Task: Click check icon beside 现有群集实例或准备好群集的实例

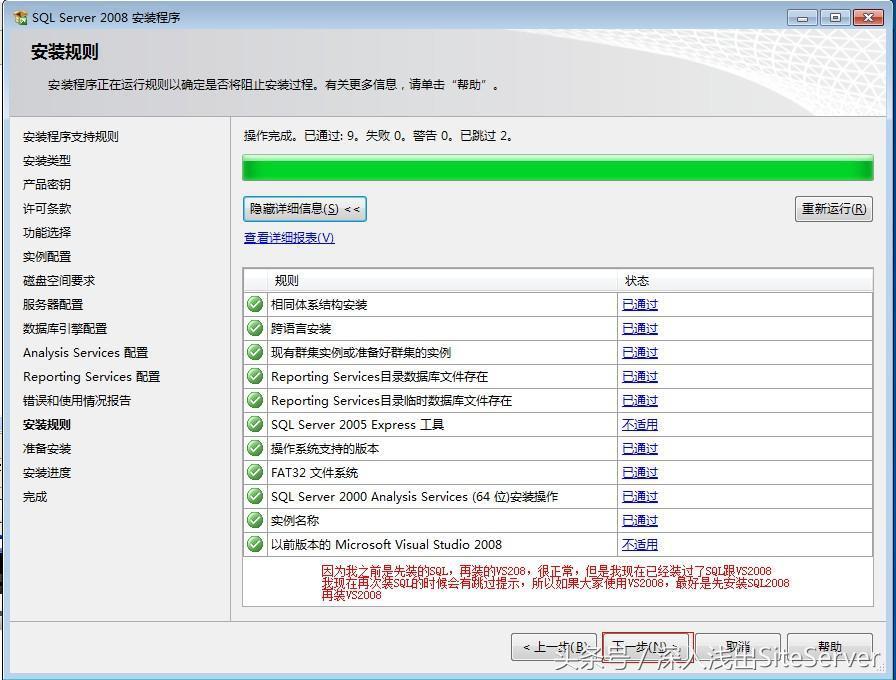Action: point(255,352)
